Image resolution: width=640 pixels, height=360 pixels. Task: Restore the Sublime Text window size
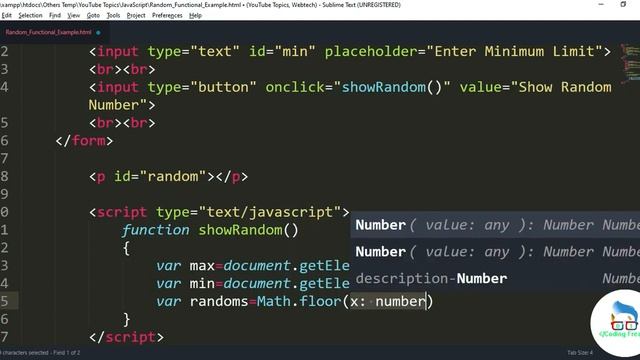(x=623, y=4)
